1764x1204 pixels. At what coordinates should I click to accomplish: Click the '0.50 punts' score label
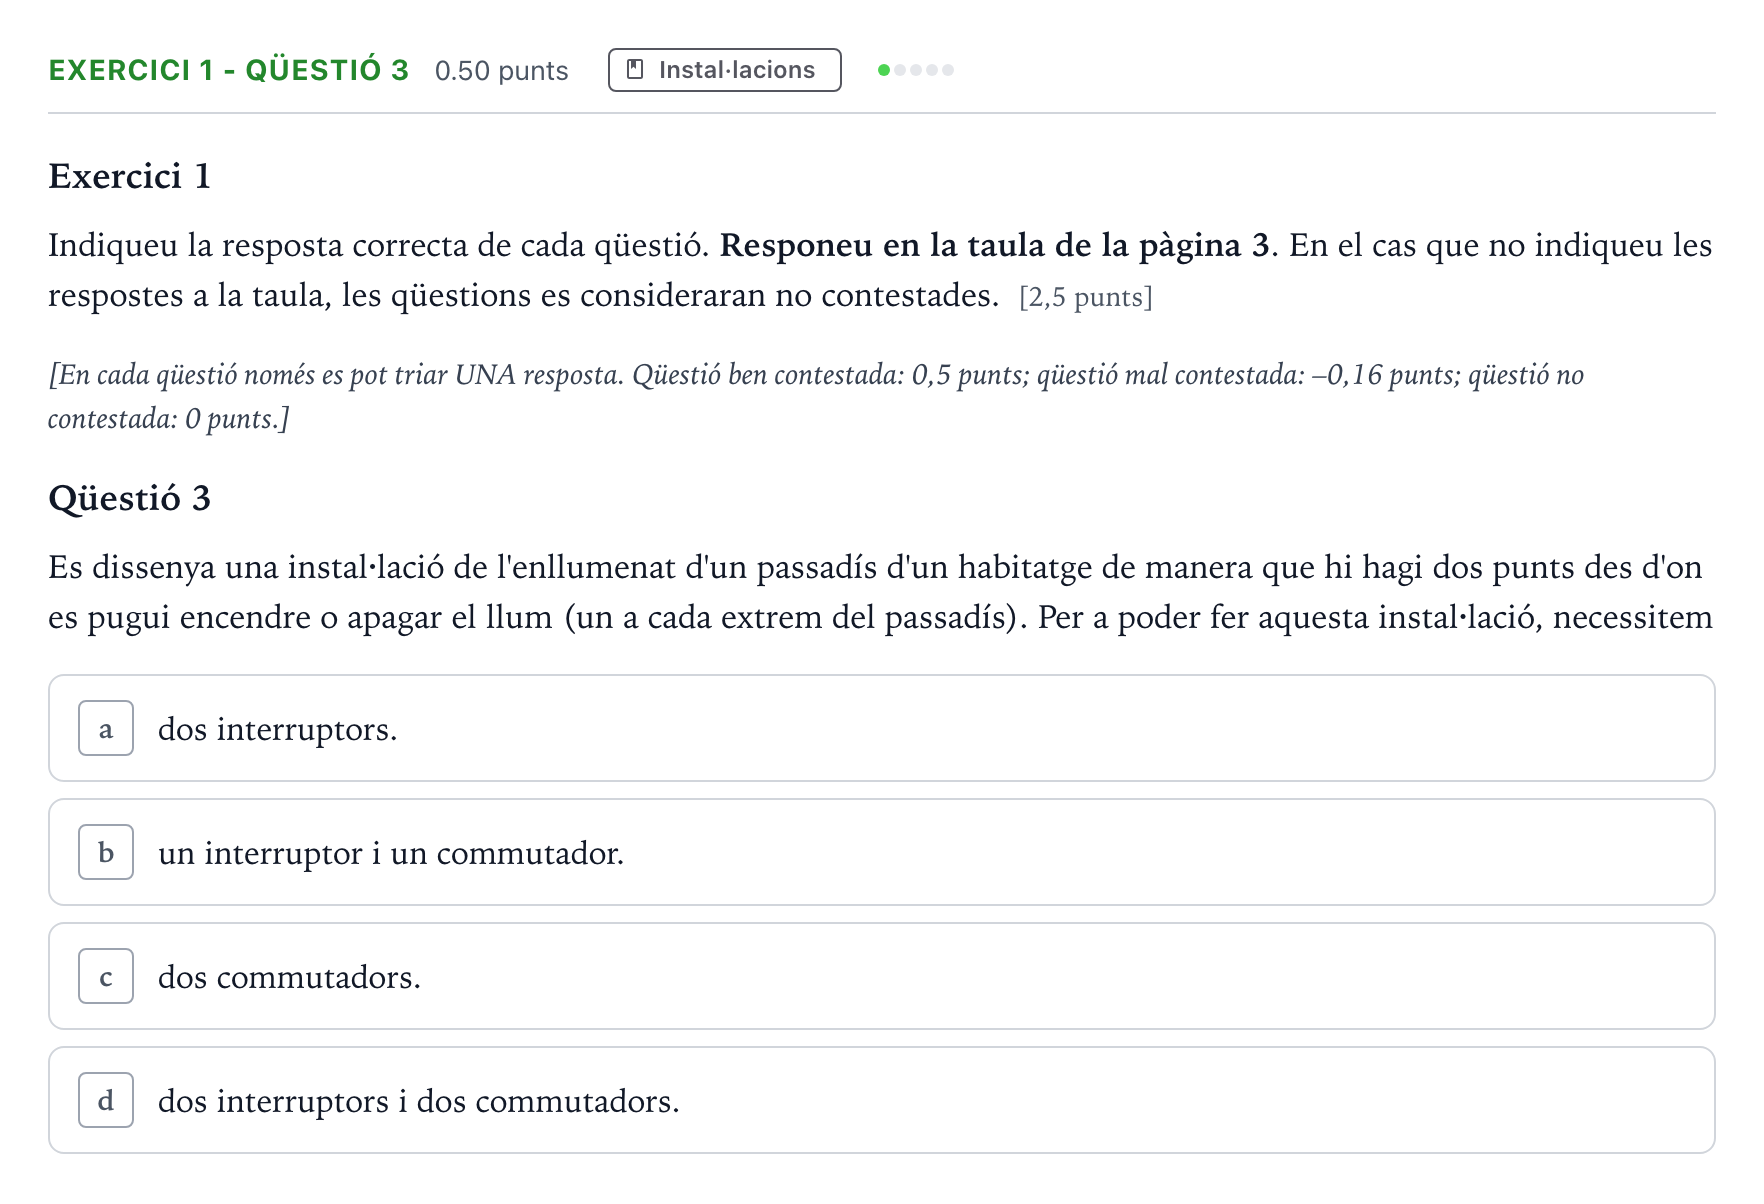click(502, 71)
